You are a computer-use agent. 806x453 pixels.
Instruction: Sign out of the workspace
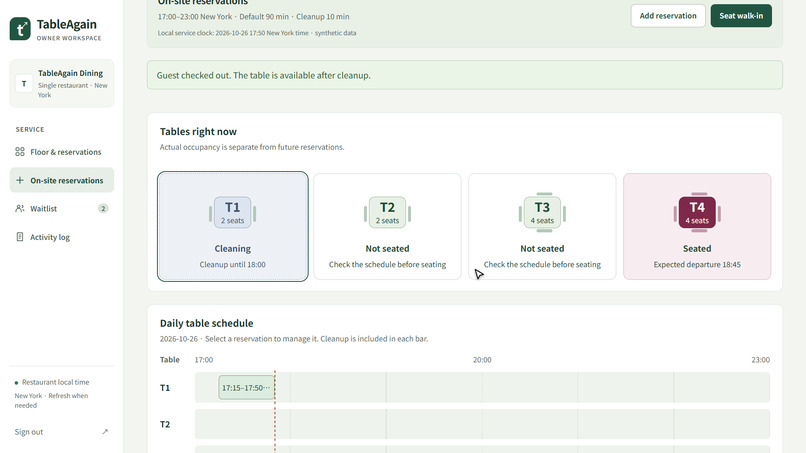pyautogui.click(x=62, y=432)
